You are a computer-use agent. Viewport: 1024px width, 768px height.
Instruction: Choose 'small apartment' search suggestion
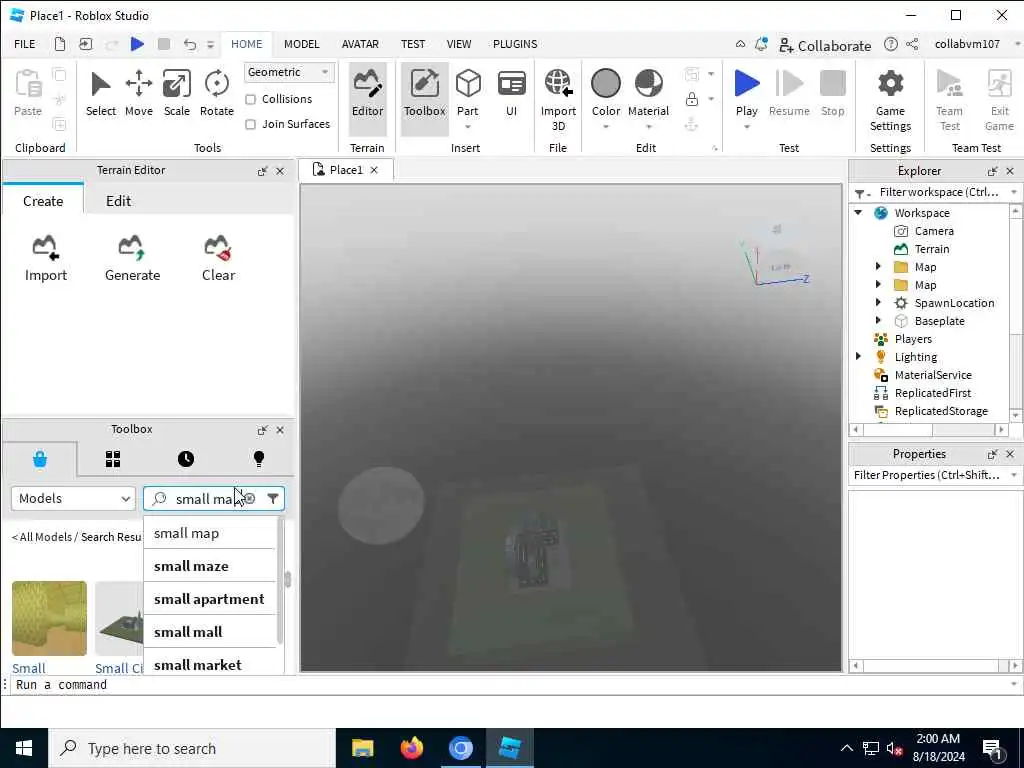pos(210,599)
